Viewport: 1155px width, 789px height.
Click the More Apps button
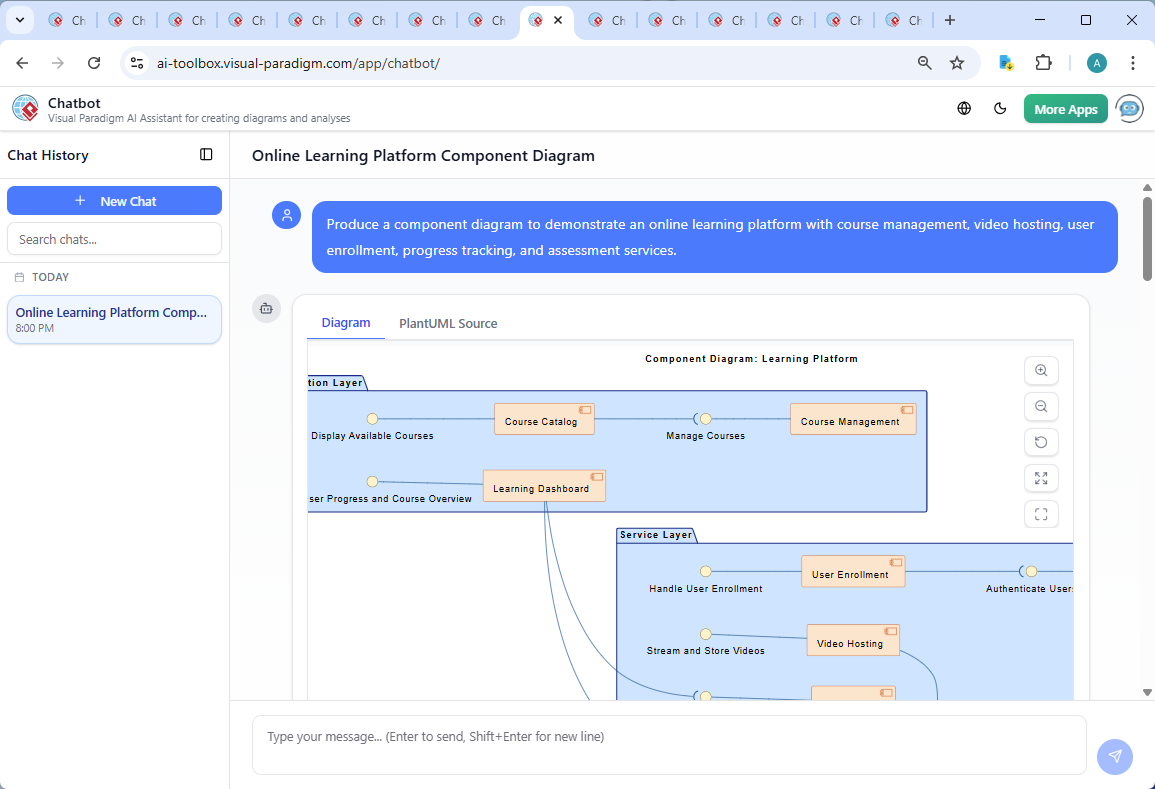(x=1065, y=108)
